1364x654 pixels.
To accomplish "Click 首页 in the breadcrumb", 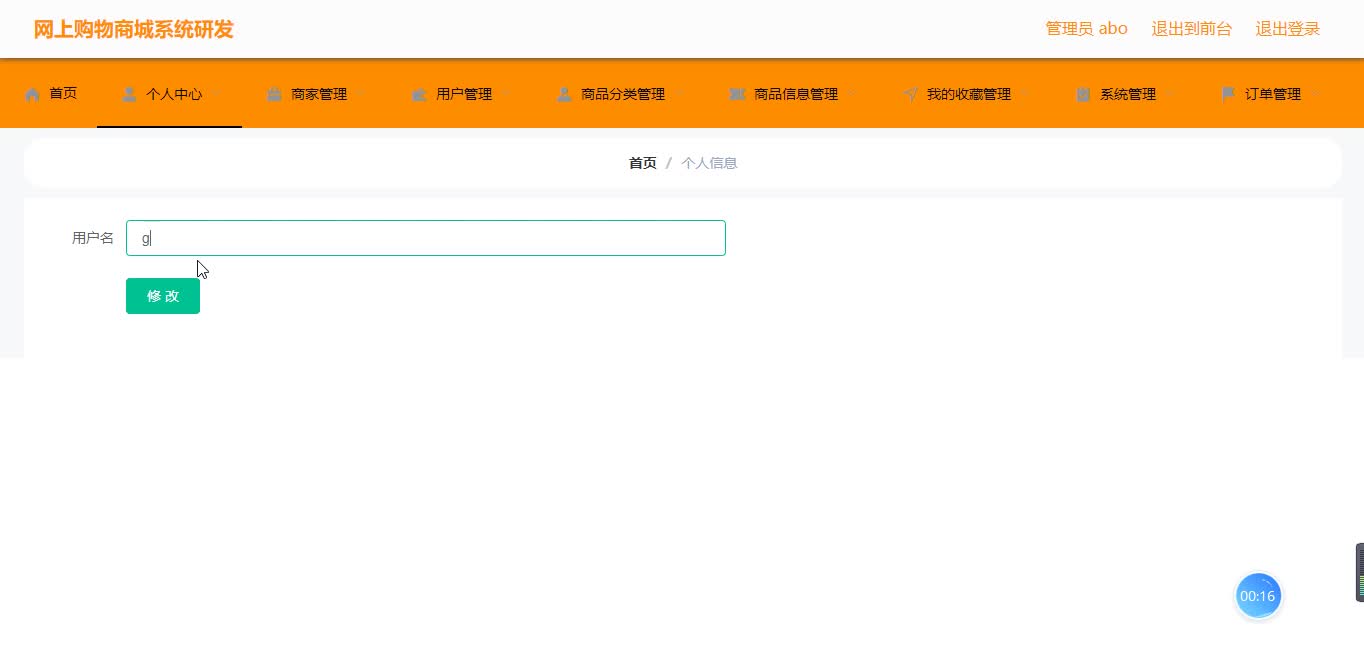I will (643, 163).
